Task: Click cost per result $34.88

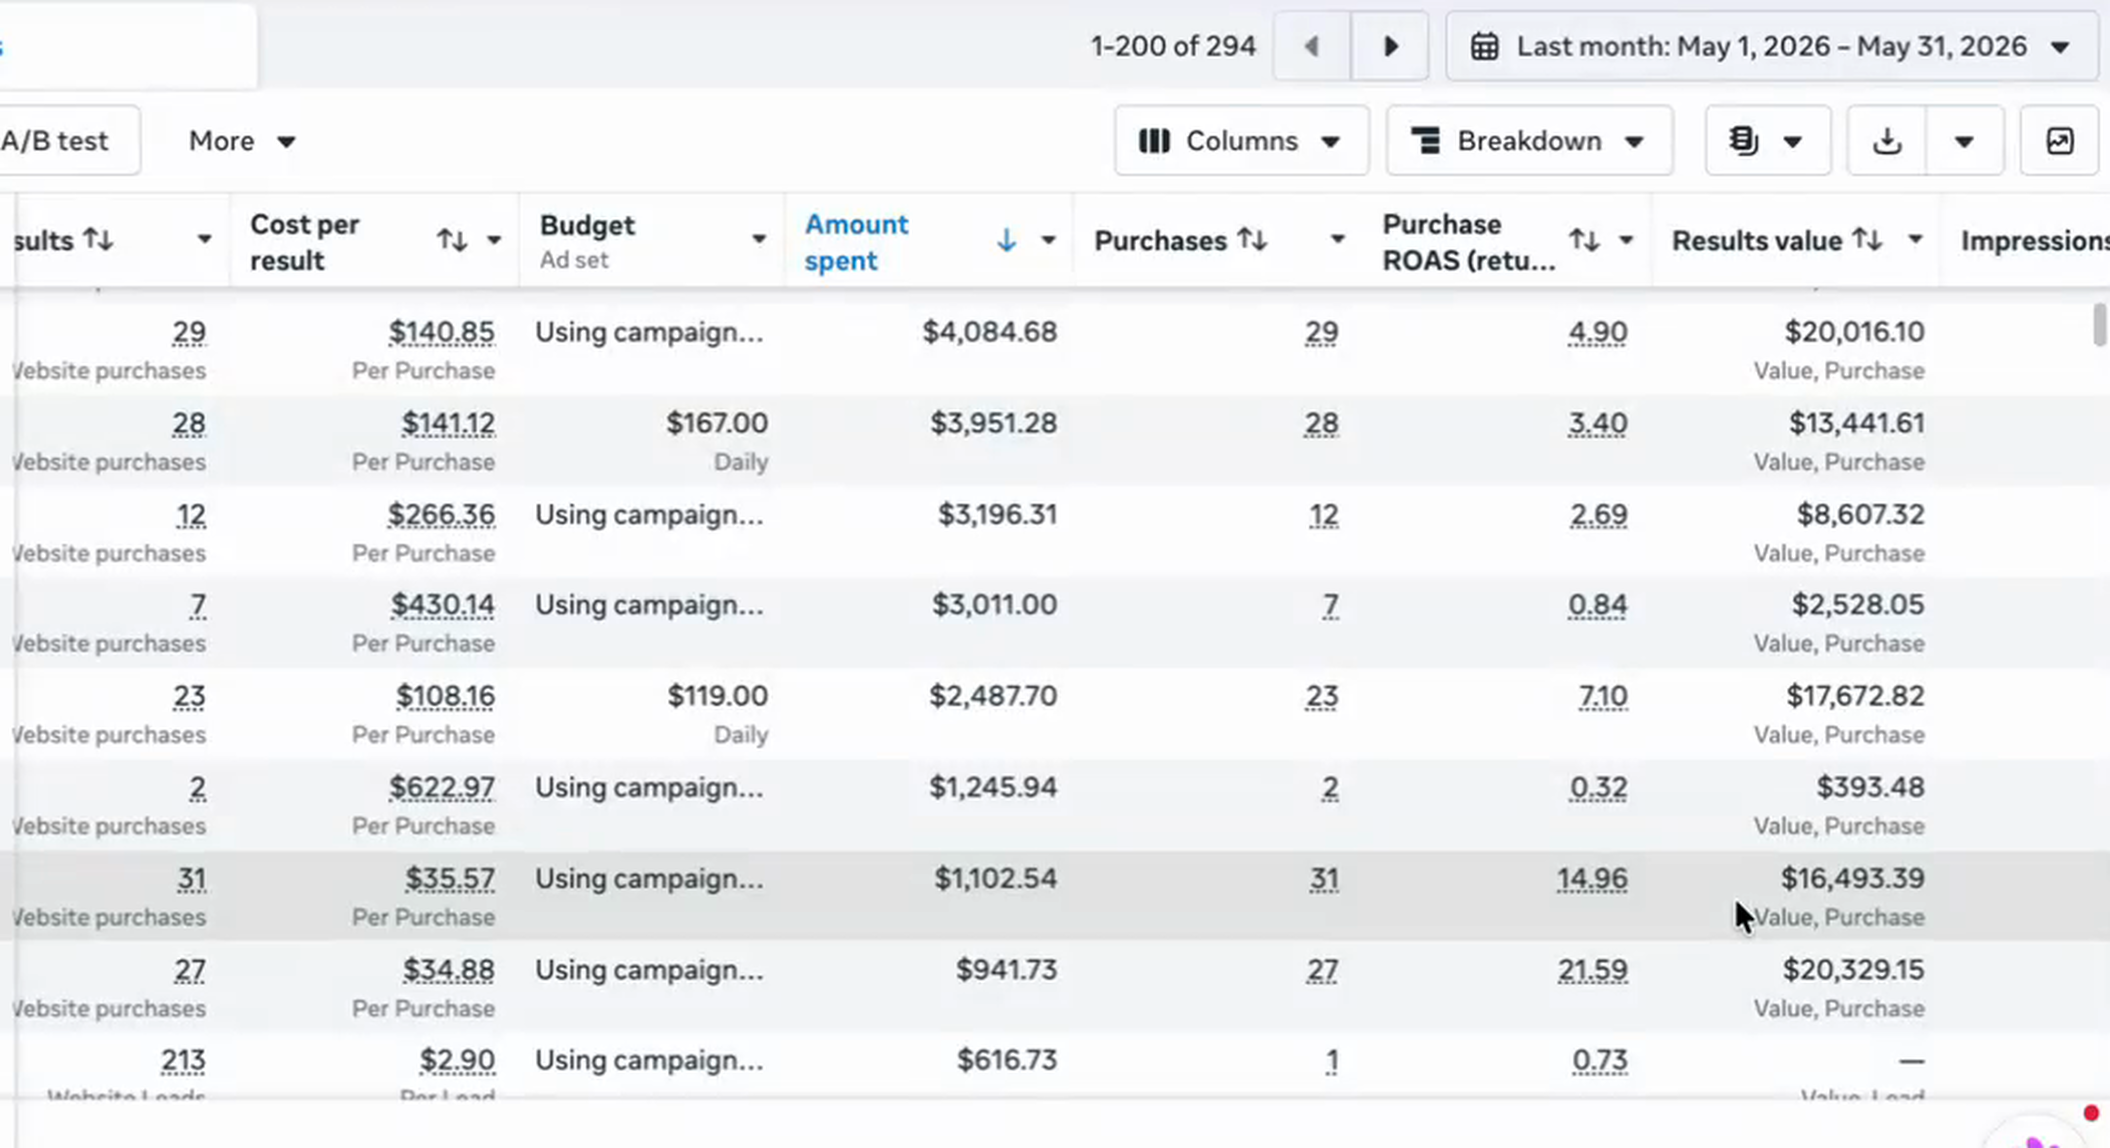Action: pos(448,970)
